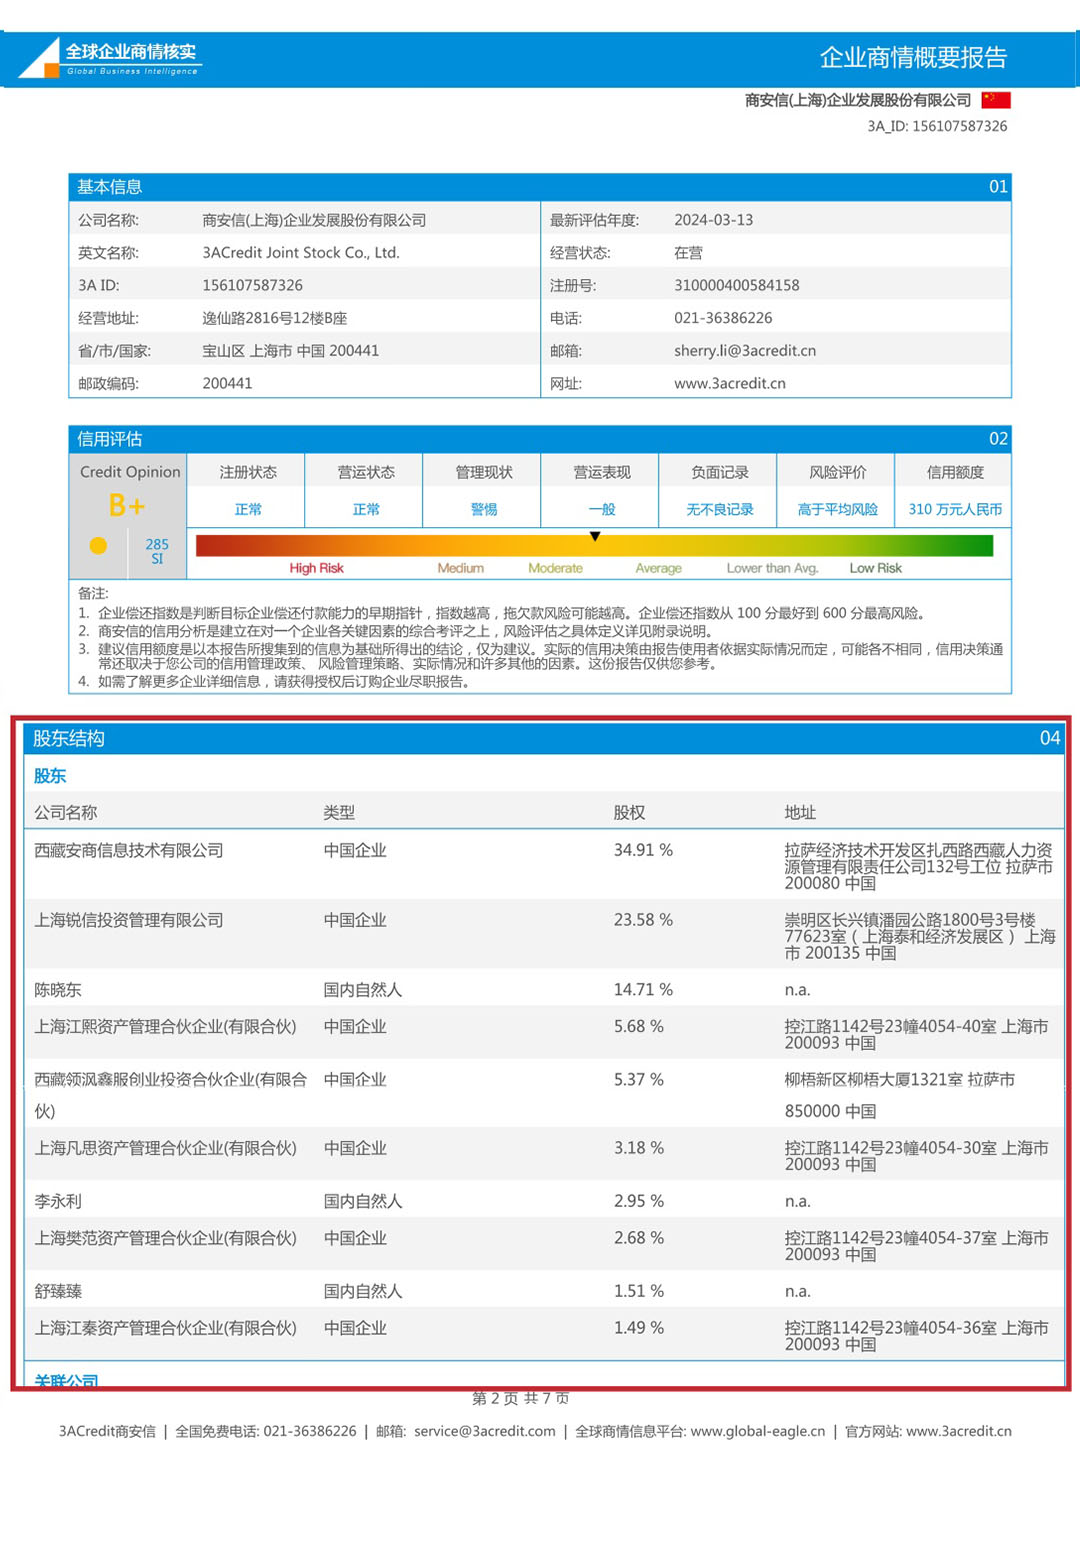Click the 关联公司 heading
The image size is (1080, 1554).
coord(66,1380)
